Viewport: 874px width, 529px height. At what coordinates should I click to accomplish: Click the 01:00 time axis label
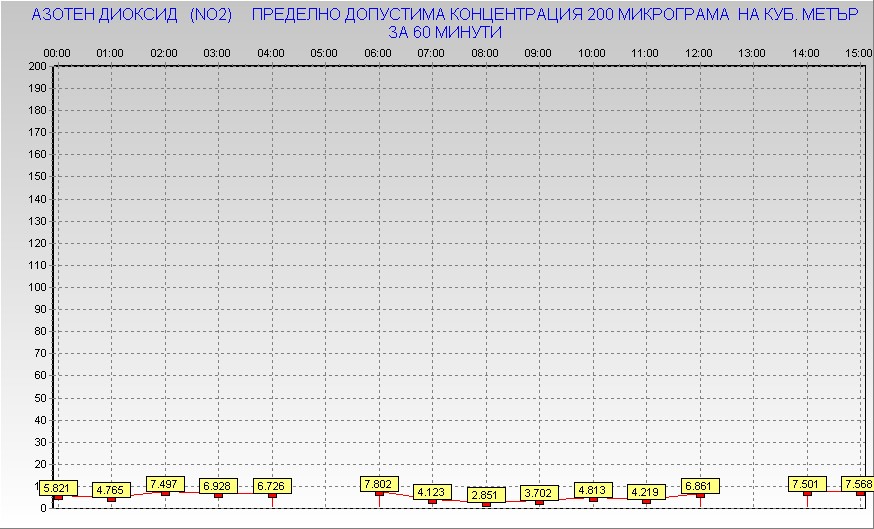pos(110,54)
